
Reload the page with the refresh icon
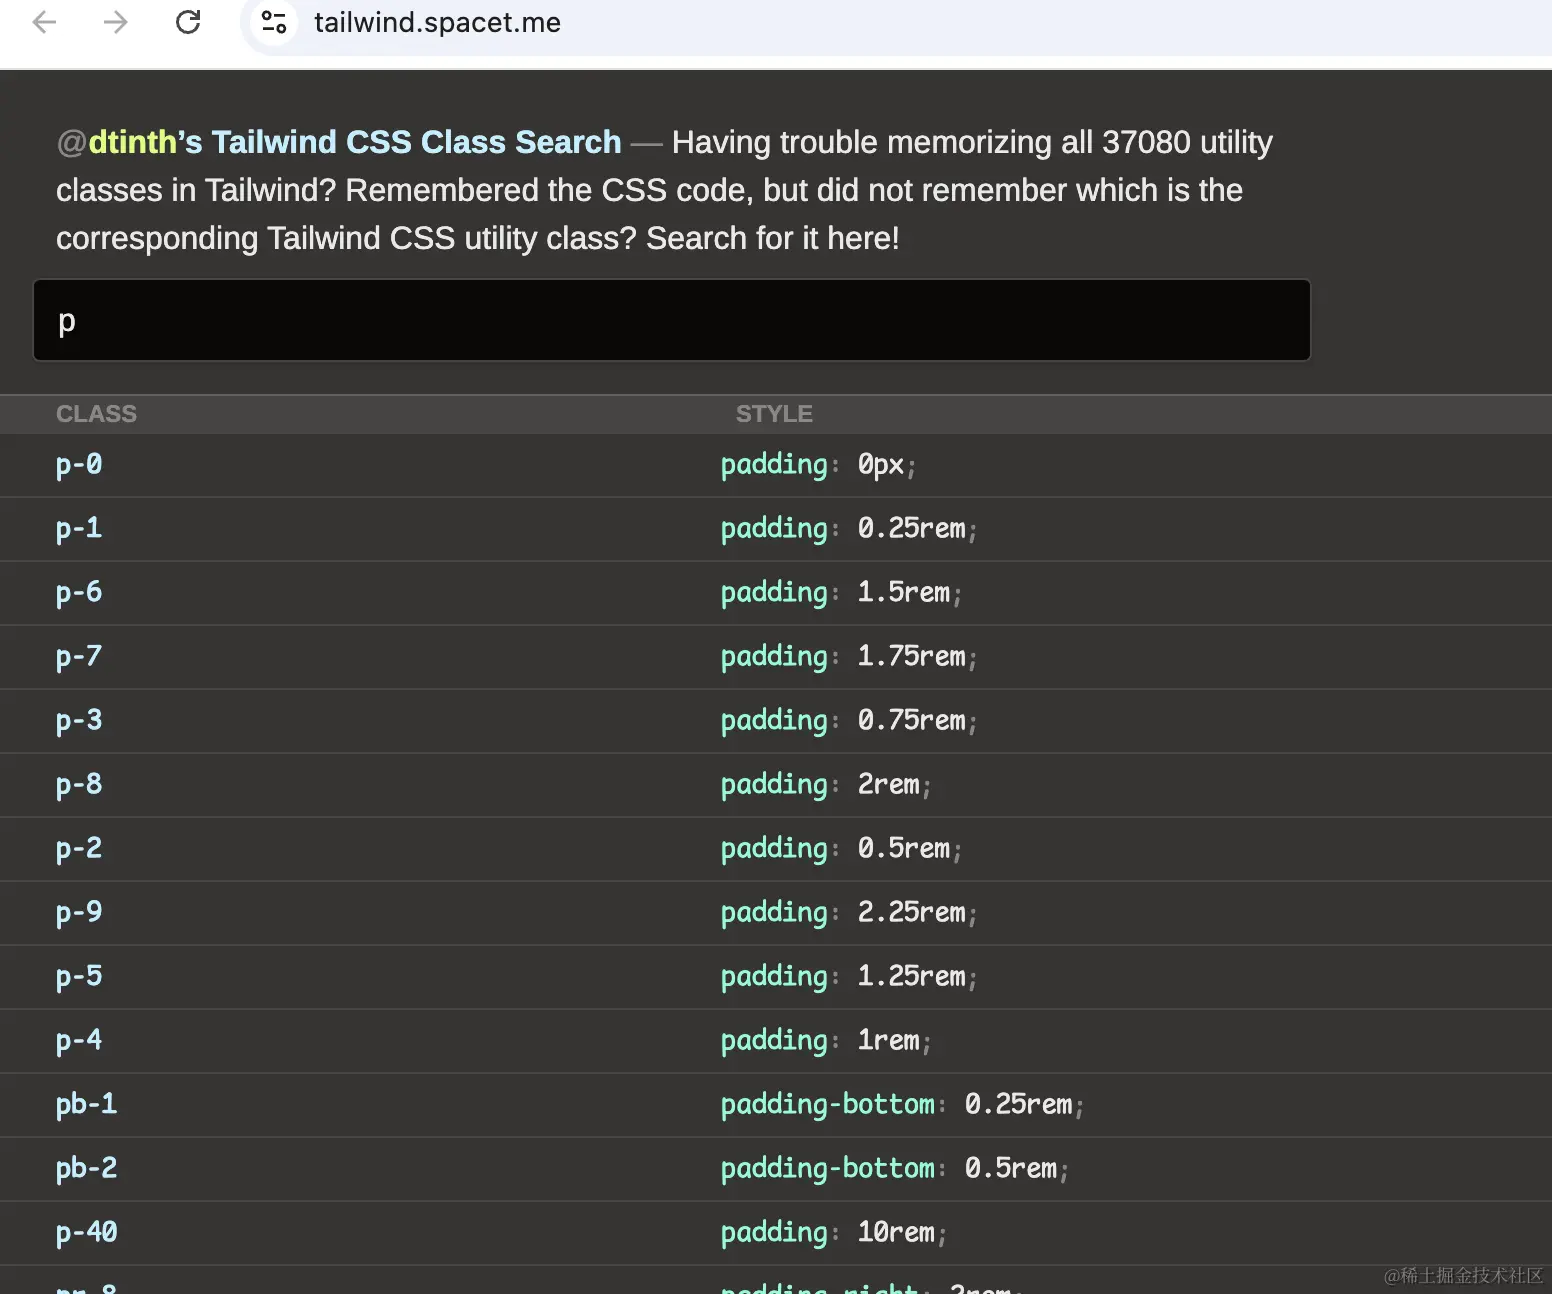click(188, 22)
